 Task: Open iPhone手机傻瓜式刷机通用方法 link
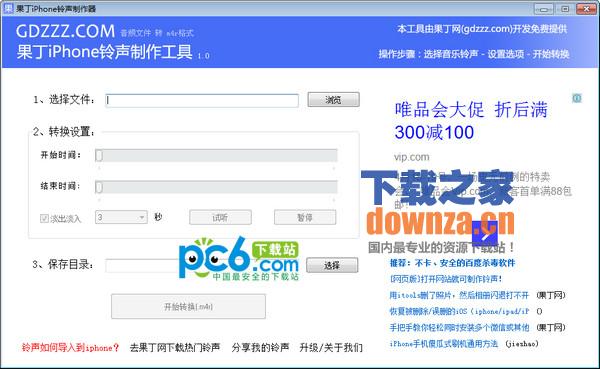(444, 344)
